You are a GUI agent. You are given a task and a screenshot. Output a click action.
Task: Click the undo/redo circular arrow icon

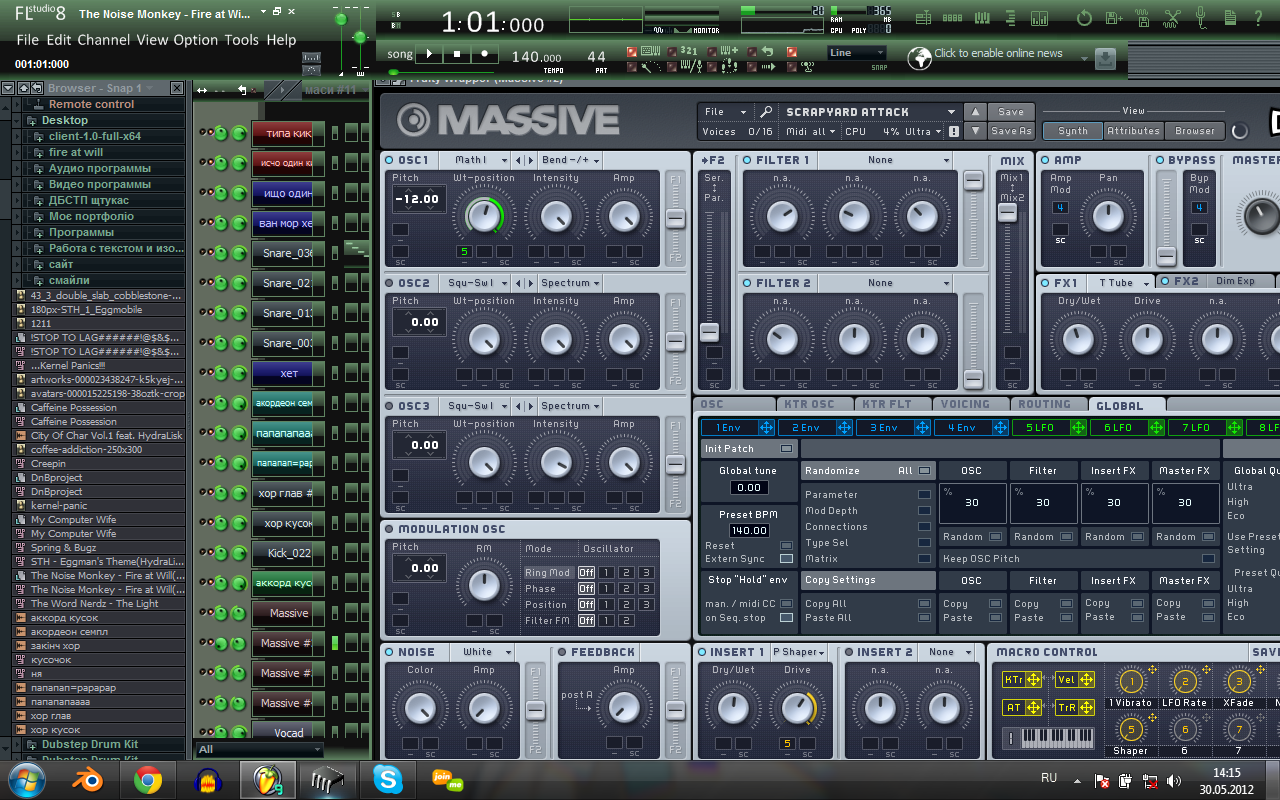pyautogui.click(x=1084, y=18)
